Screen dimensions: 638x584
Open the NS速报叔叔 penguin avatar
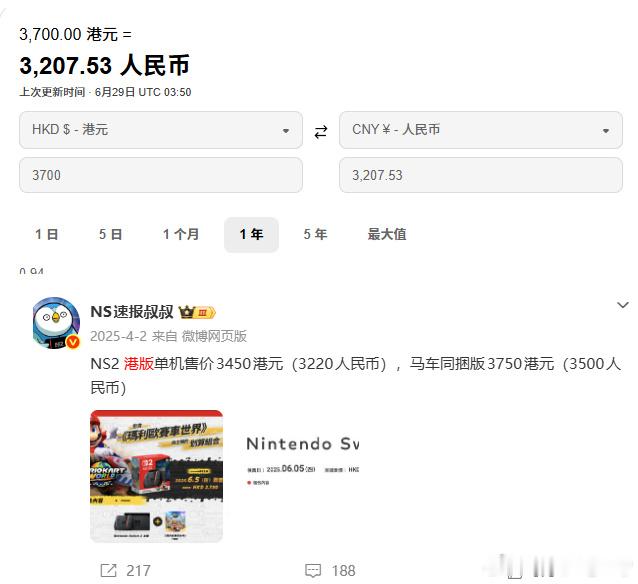click(x=56, y=323)
